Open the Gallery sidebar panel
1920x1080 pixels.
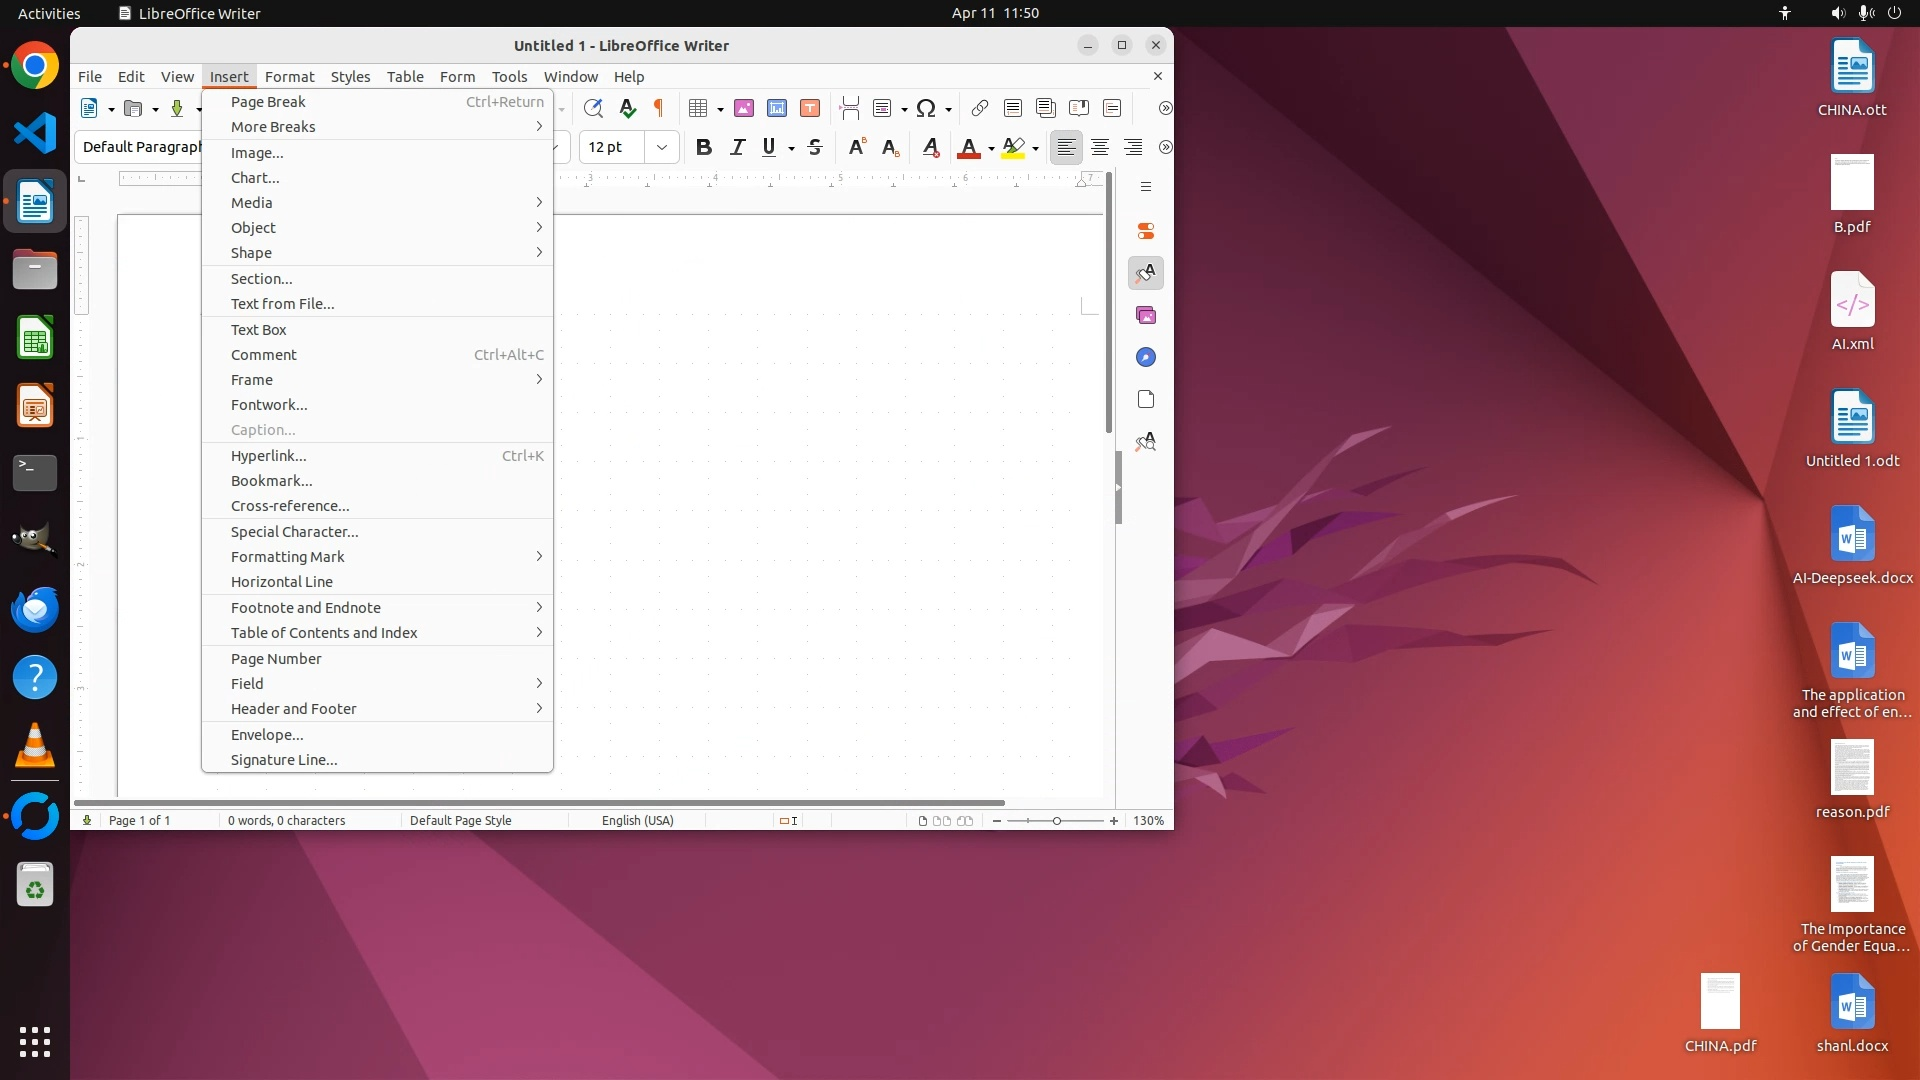1146,315
